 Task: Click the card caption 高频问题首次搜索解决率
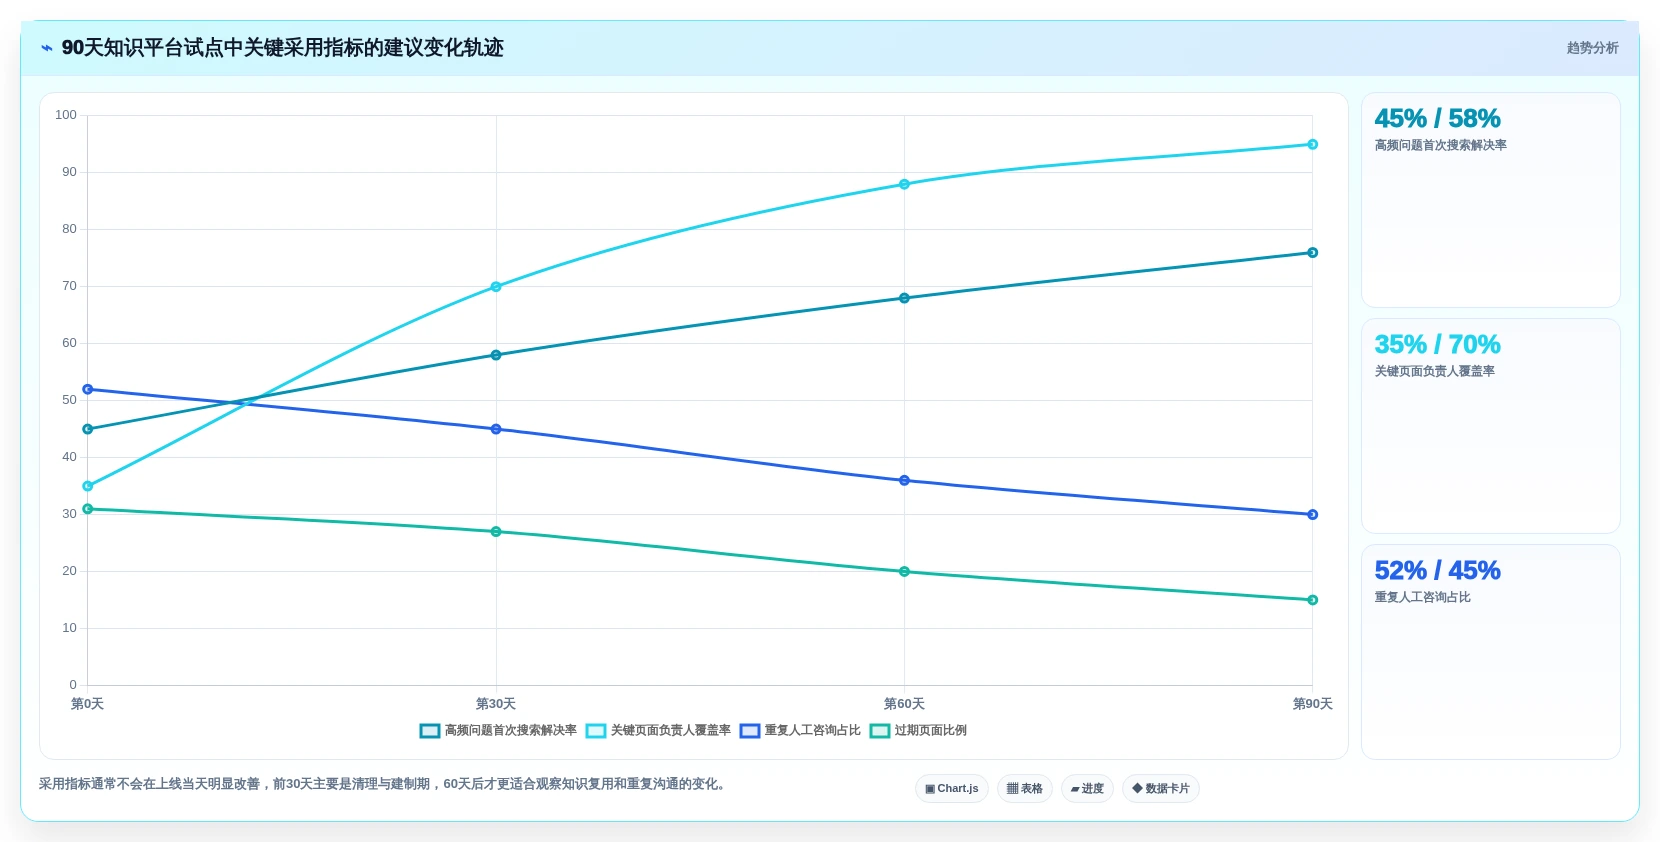pos(1440,145)
